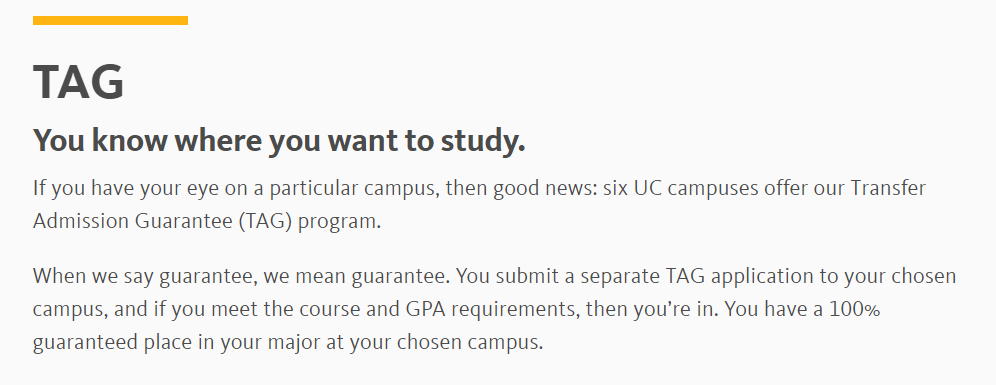Click the subheading 'You know where you want to study.'
The image size is (996, 385).
click(279, 140)
